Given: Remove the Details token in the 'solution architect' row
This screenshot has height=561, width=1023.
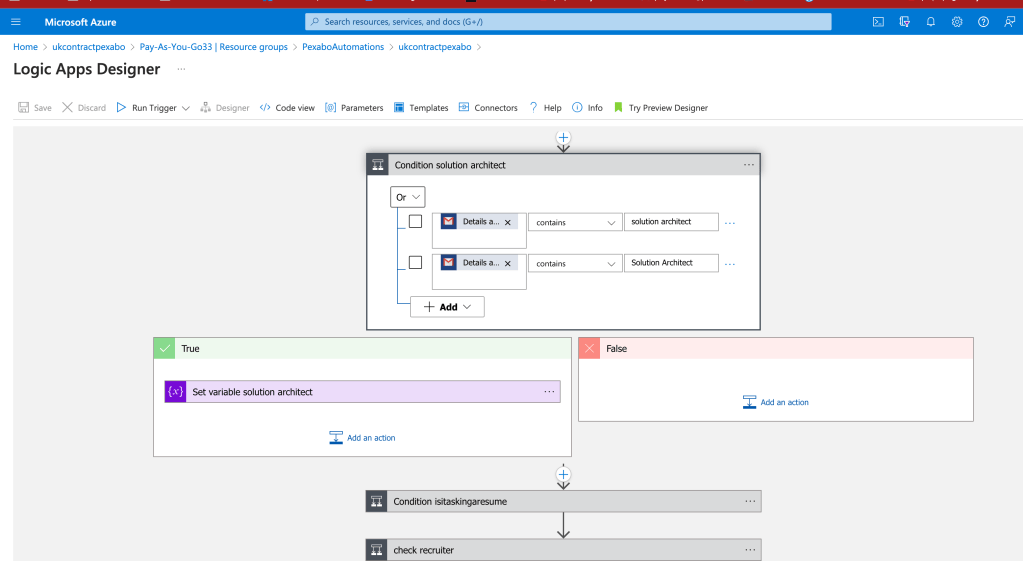Looking at the screenshot, I should point(508,222).
